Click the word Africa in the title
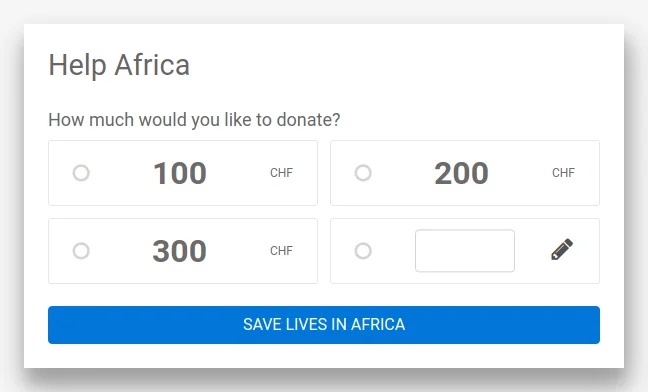Viewport: 648px width, 392px height. point(152,65)
